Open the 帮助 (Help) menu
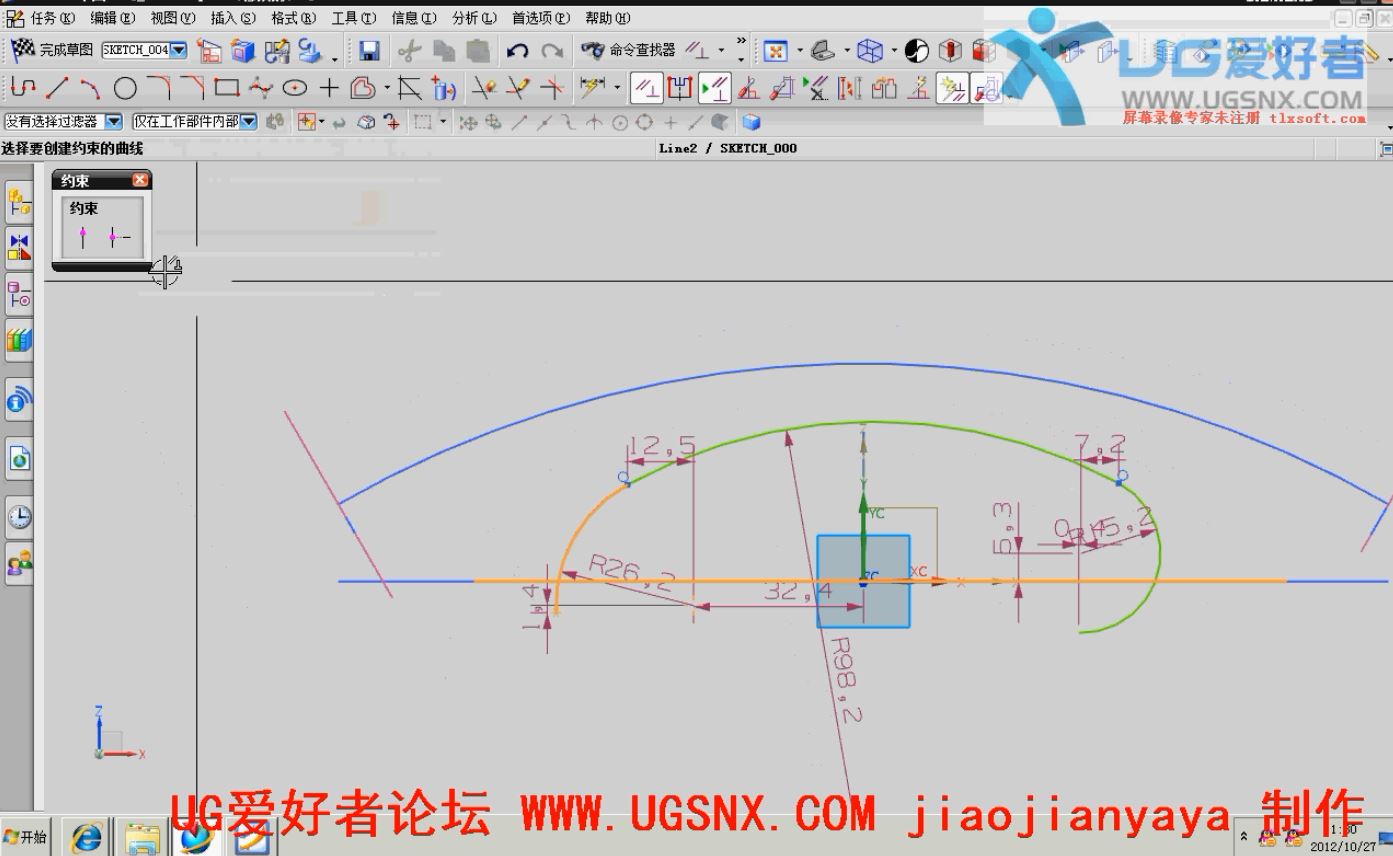 tap(608, 18)
